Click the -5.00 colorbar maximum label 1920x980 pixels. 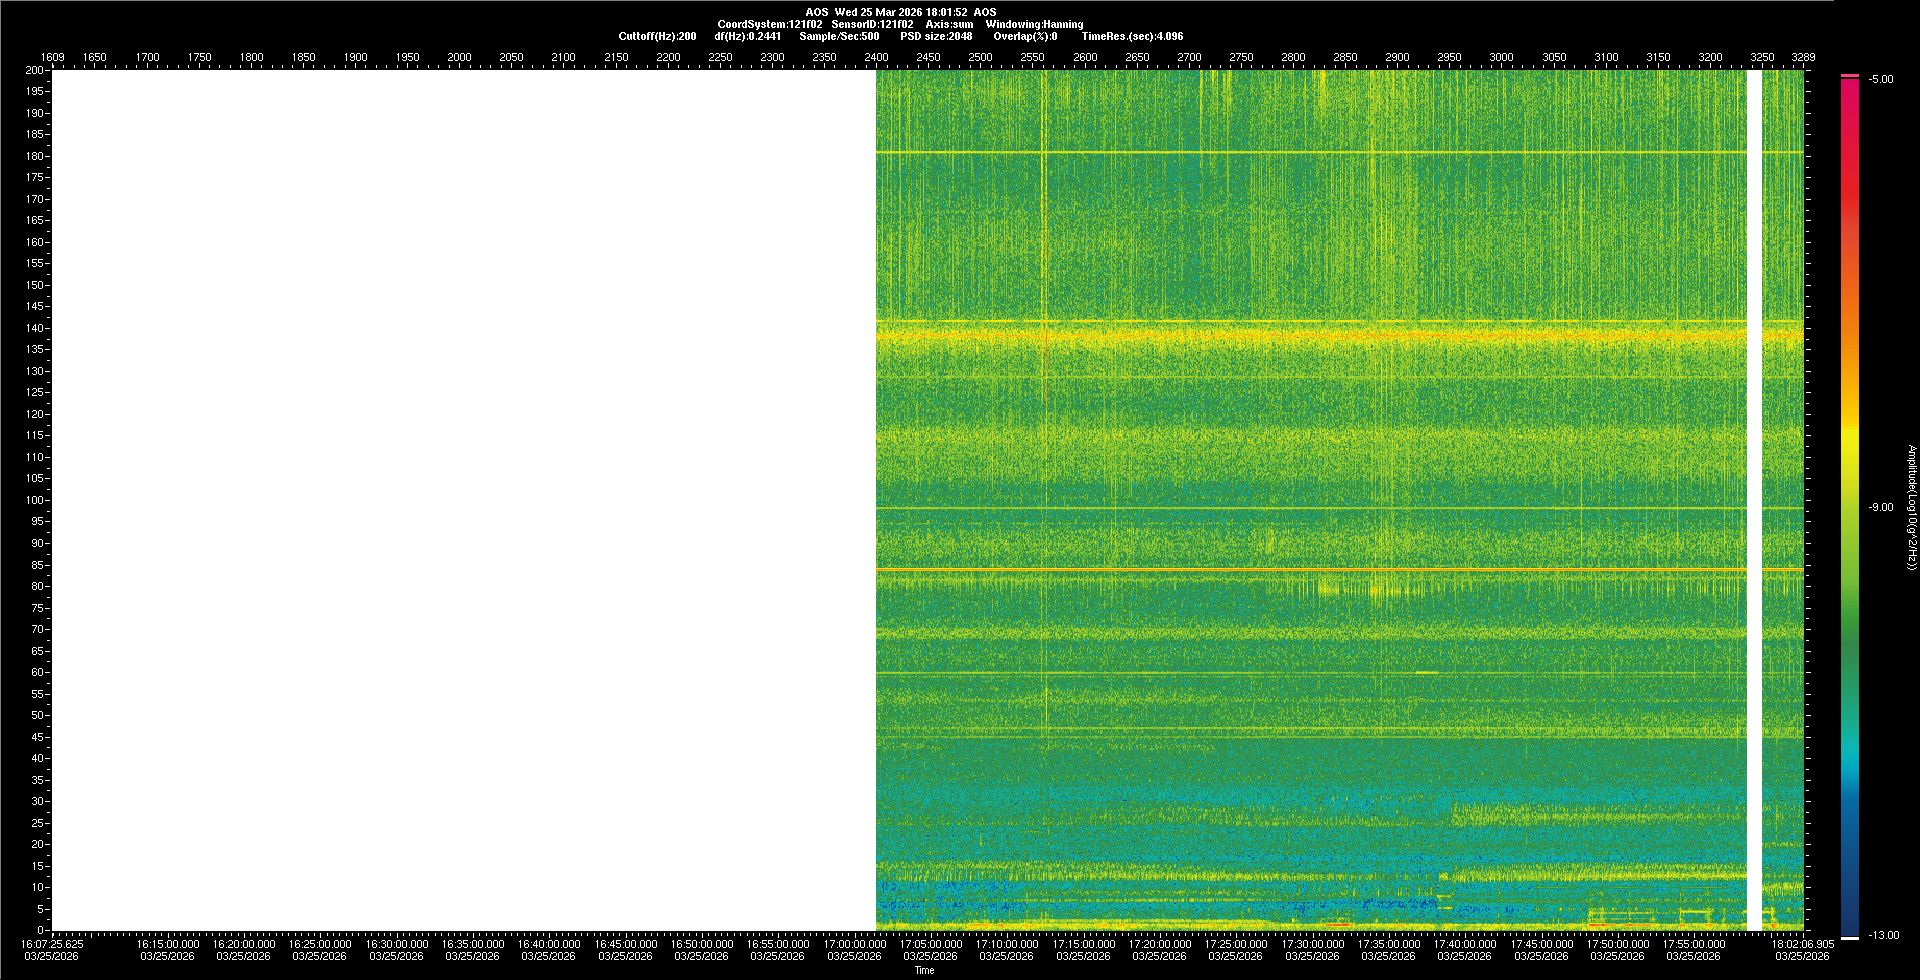[1881, 79]
